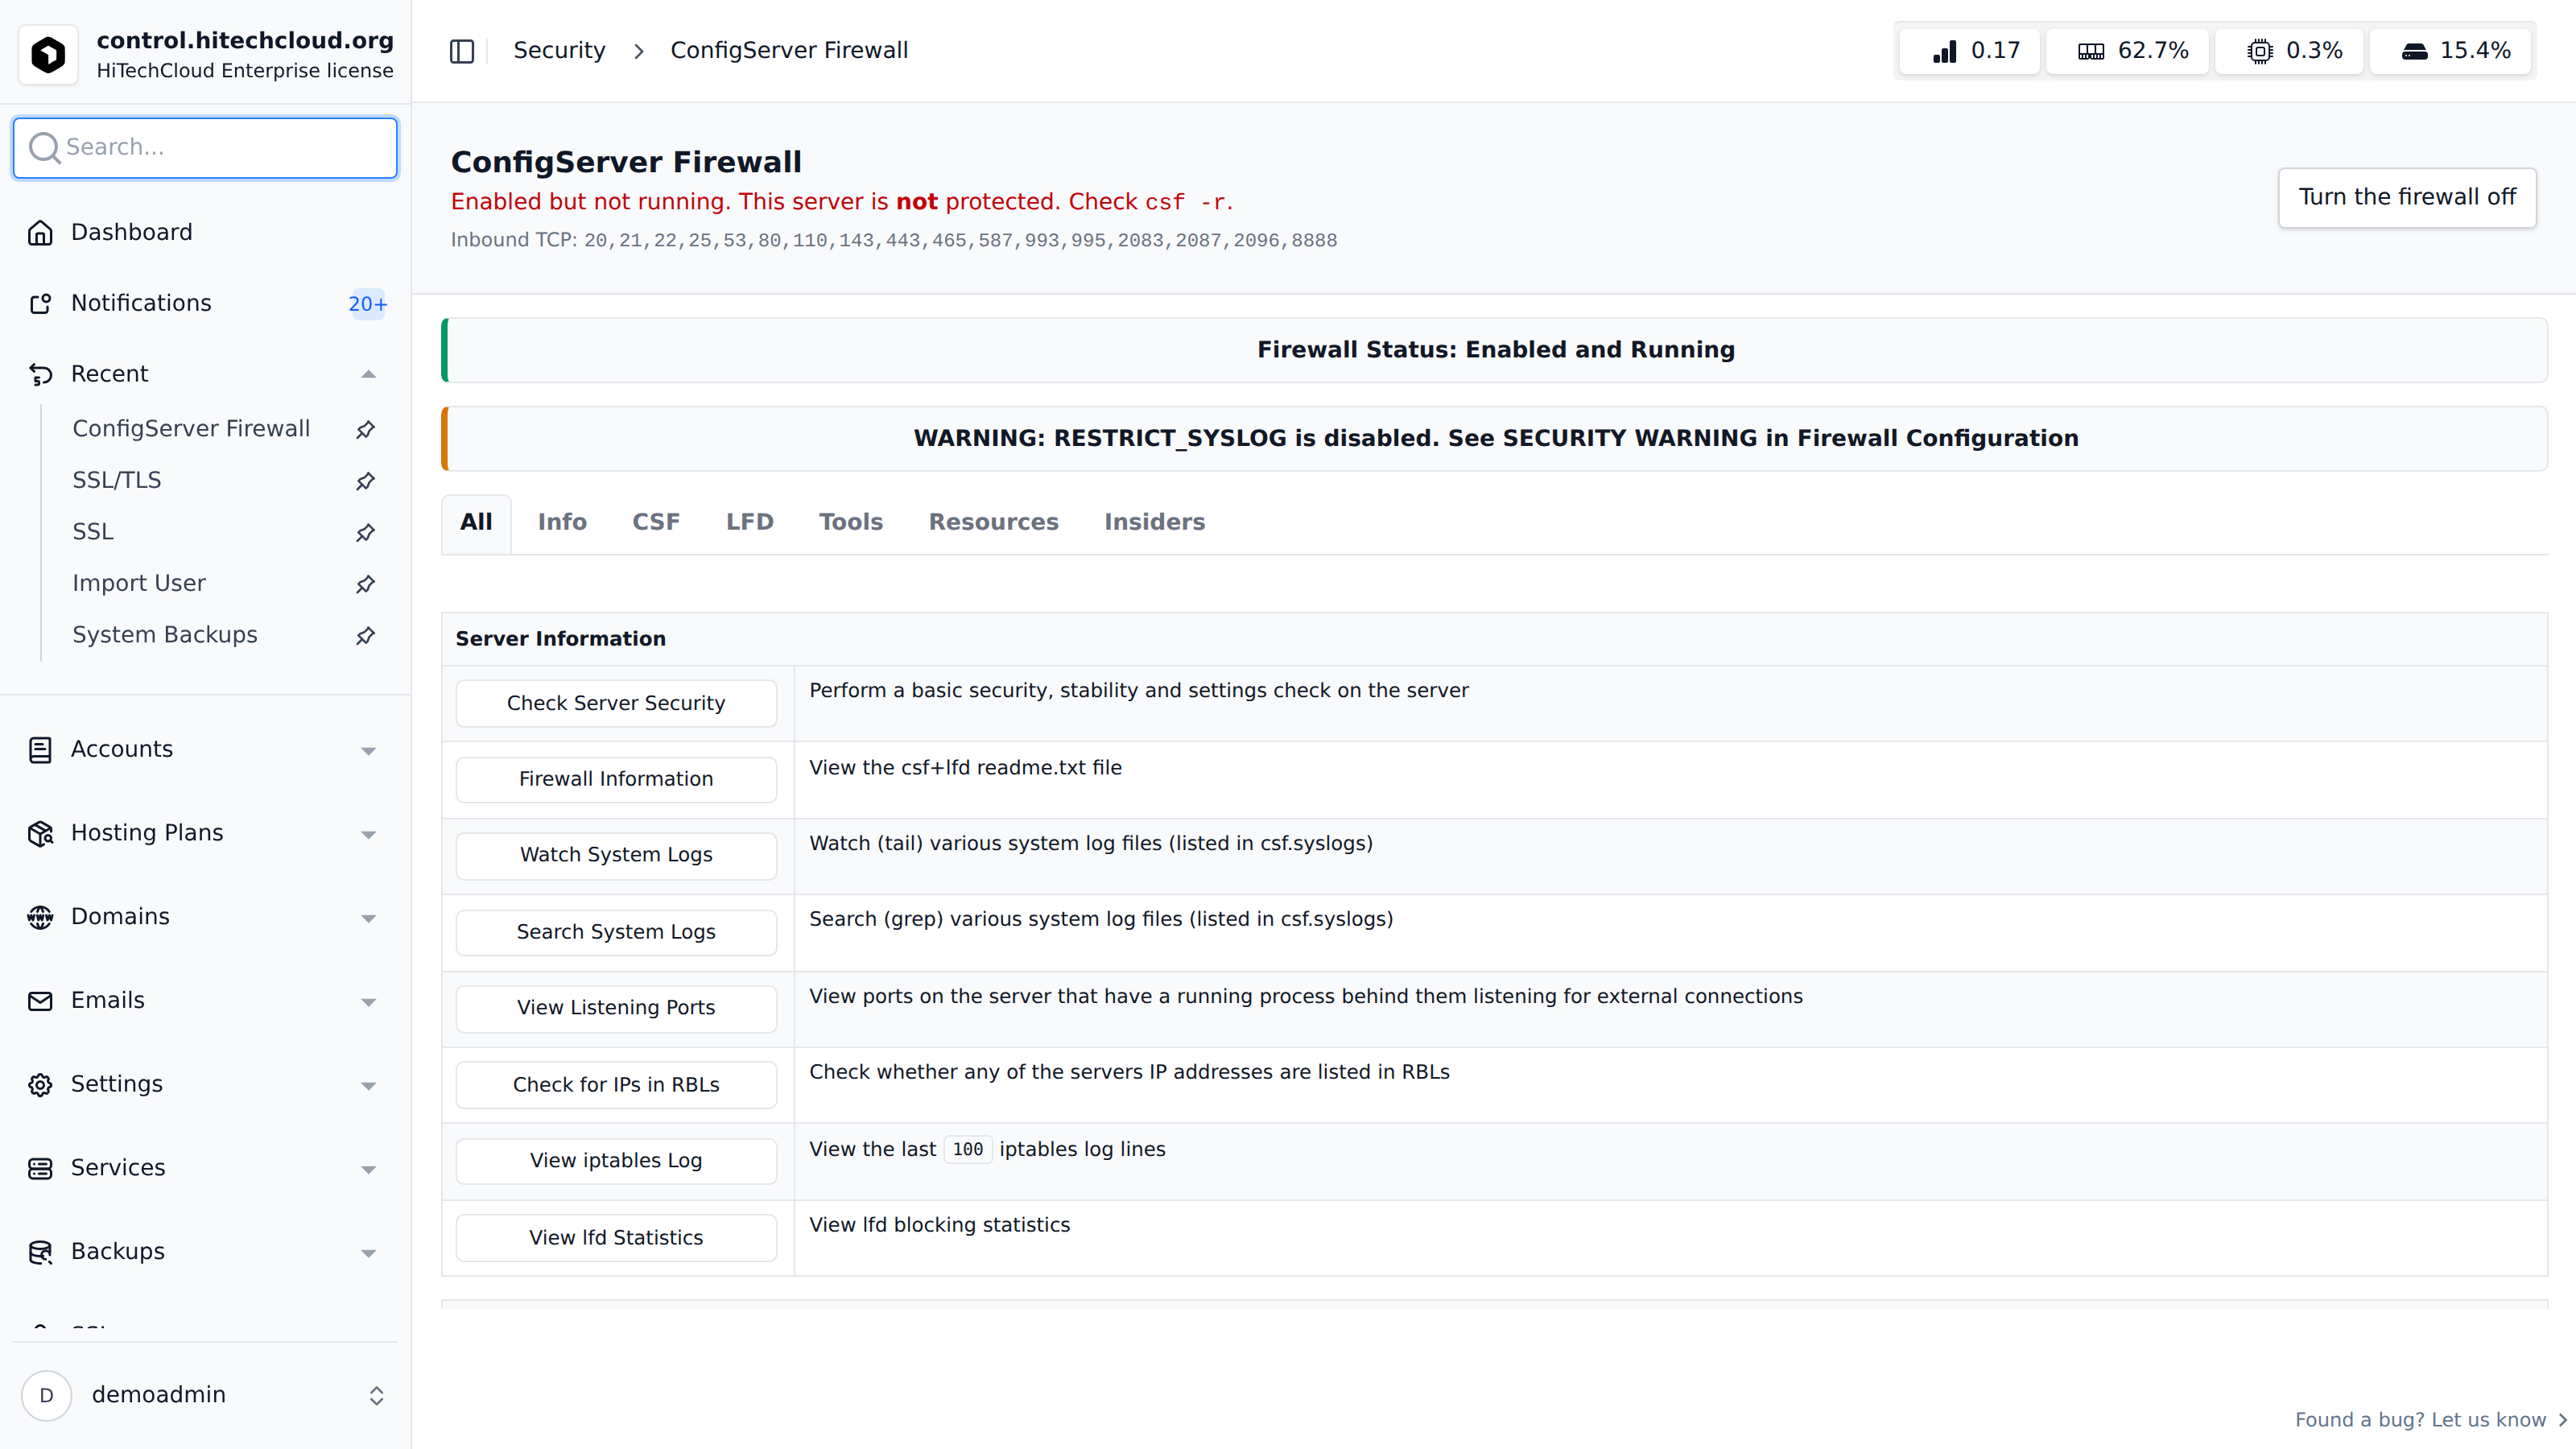Expand the Settings menu
The width and height of the screenshot is (2576, 1449).
(x=368, y=1086)
